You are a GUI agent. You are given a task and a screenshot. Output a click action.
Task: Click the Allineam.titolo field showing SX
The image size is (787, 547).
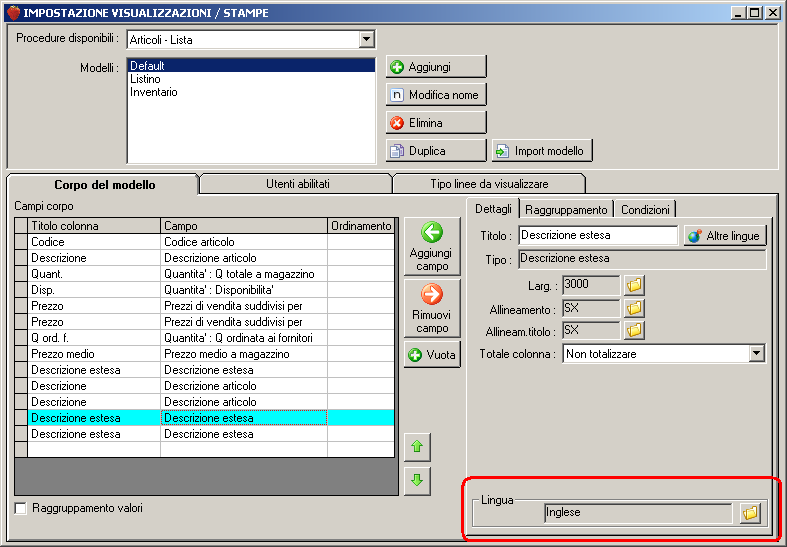point(591,330)
